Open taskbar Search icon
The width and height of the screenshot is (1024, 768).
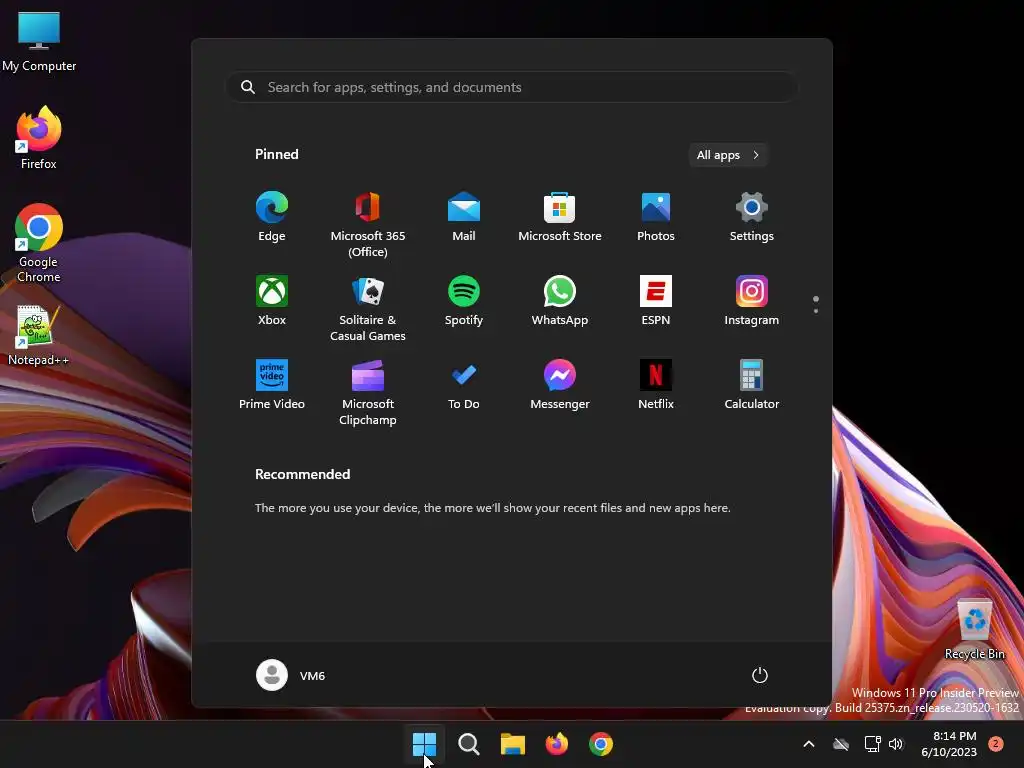click(x=468, y=744)
